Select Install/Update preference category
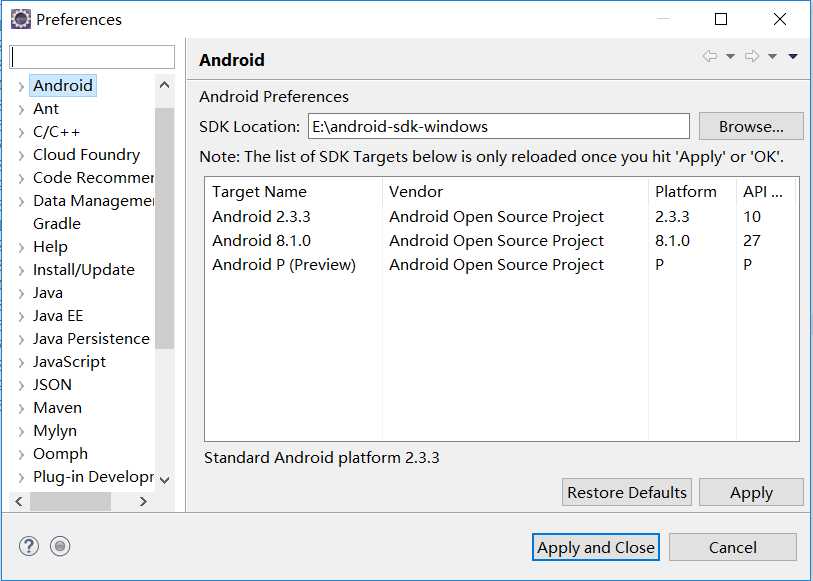813x581 pixels. 83,270
